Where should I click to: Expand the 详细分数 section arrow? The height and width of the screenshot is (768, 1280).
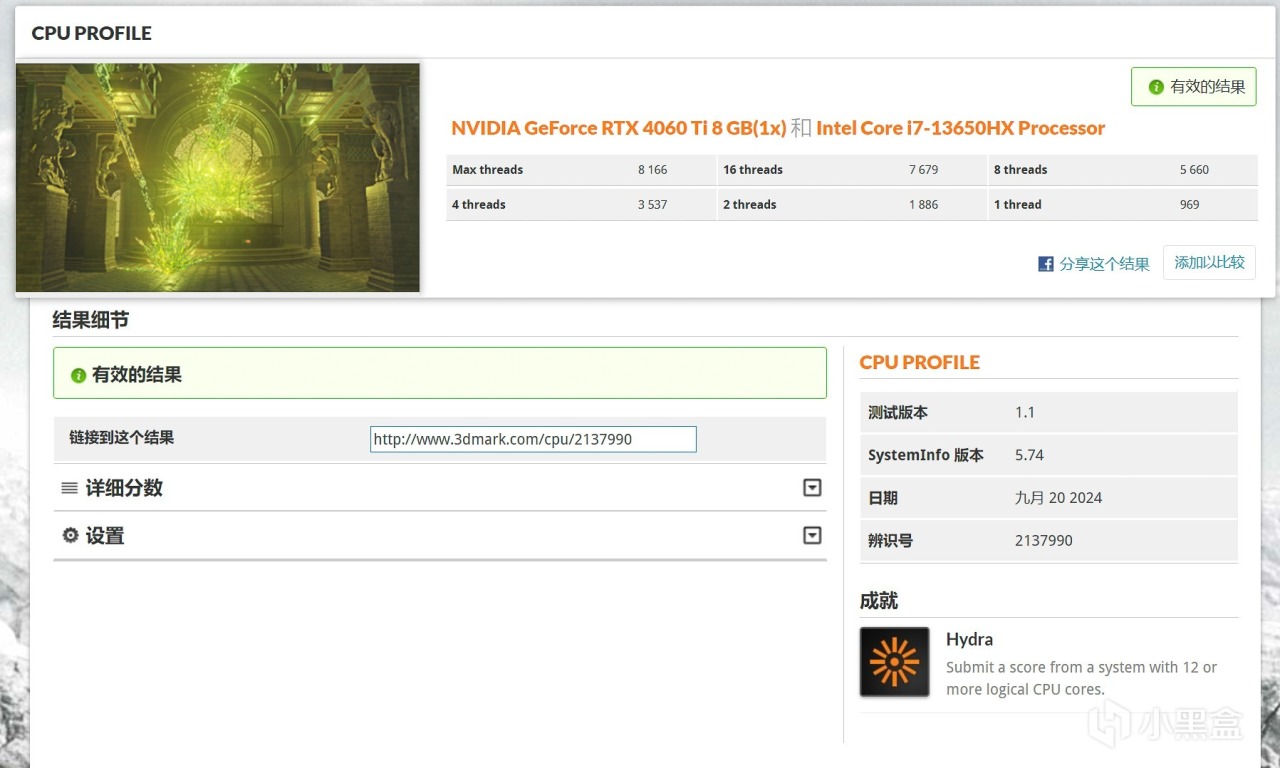tap(812, 487)
